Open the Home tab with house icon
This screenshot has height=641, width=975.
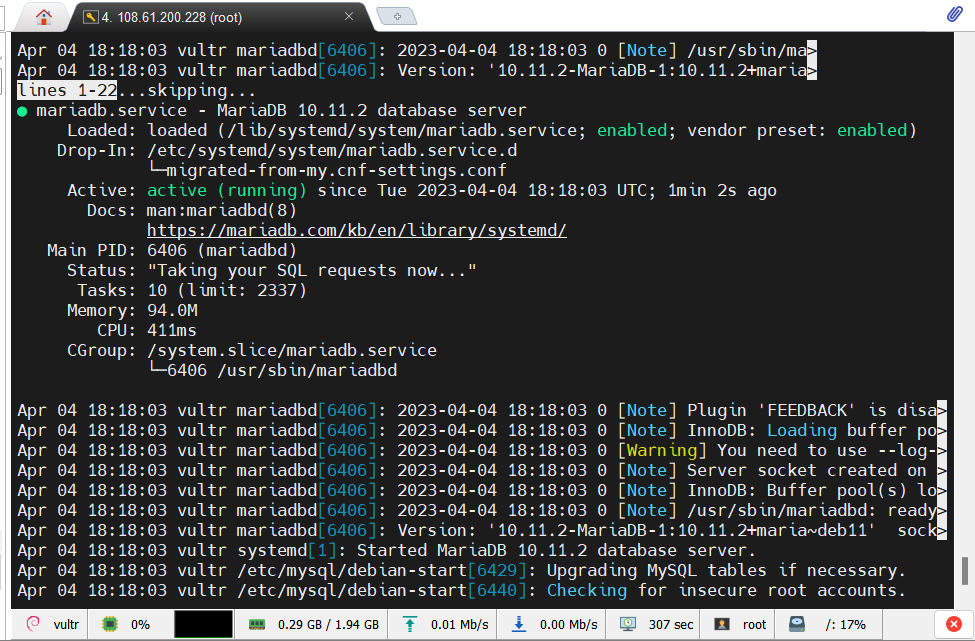coord(43,17)
